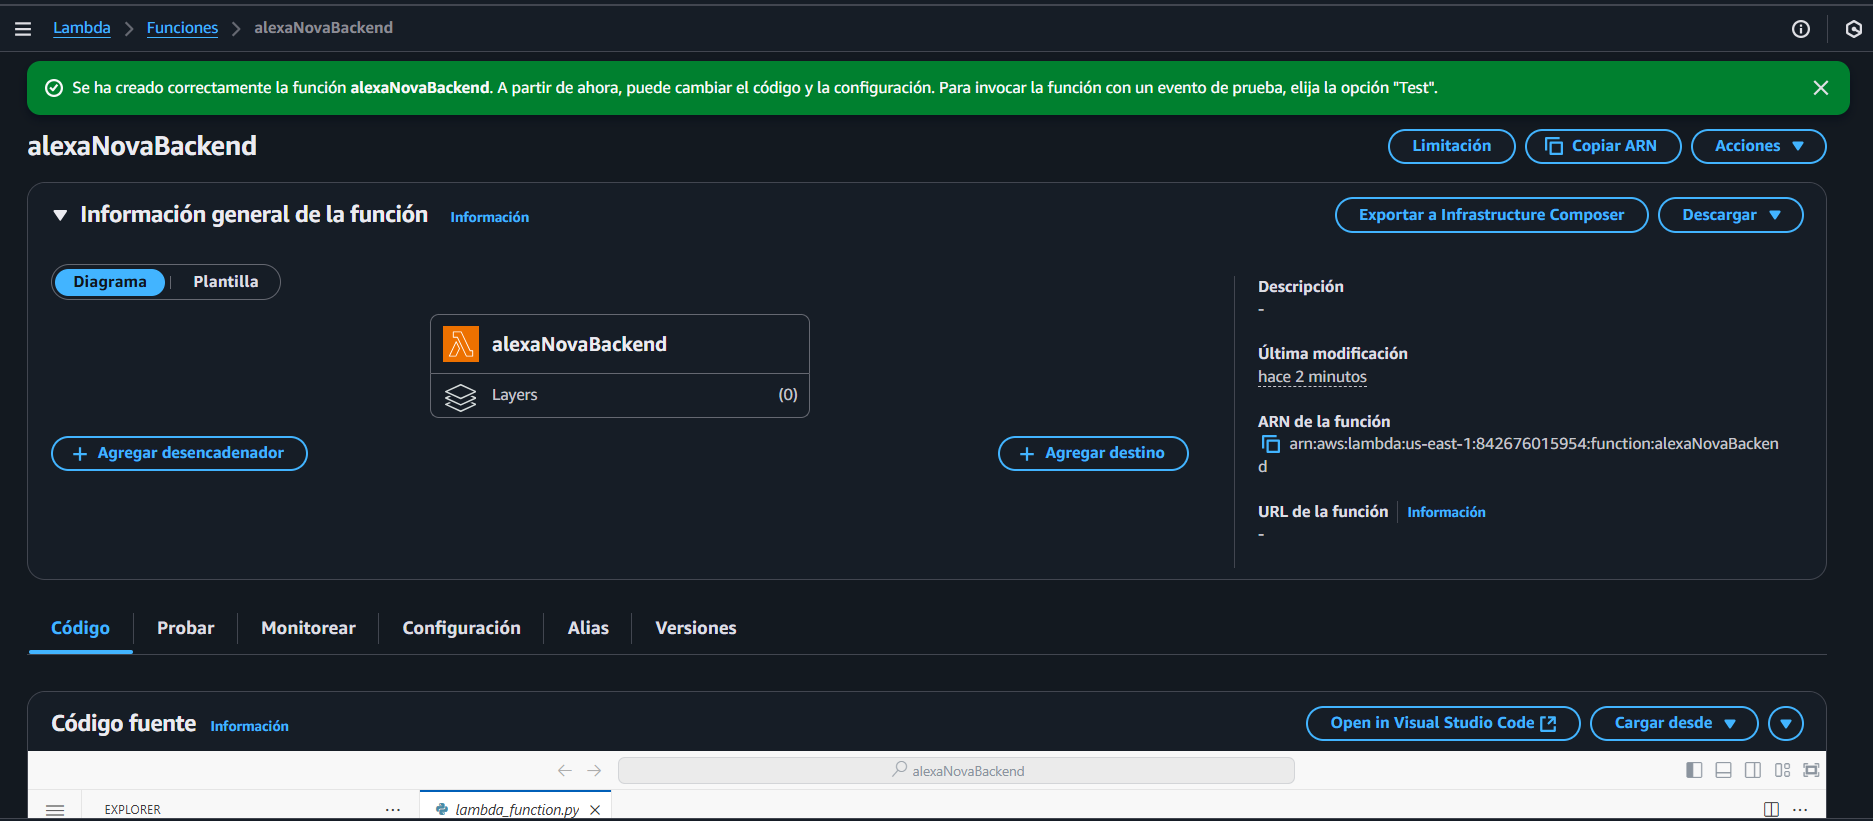
Task: Expand the Descargar dropdown
Action: click(1730, 215)
